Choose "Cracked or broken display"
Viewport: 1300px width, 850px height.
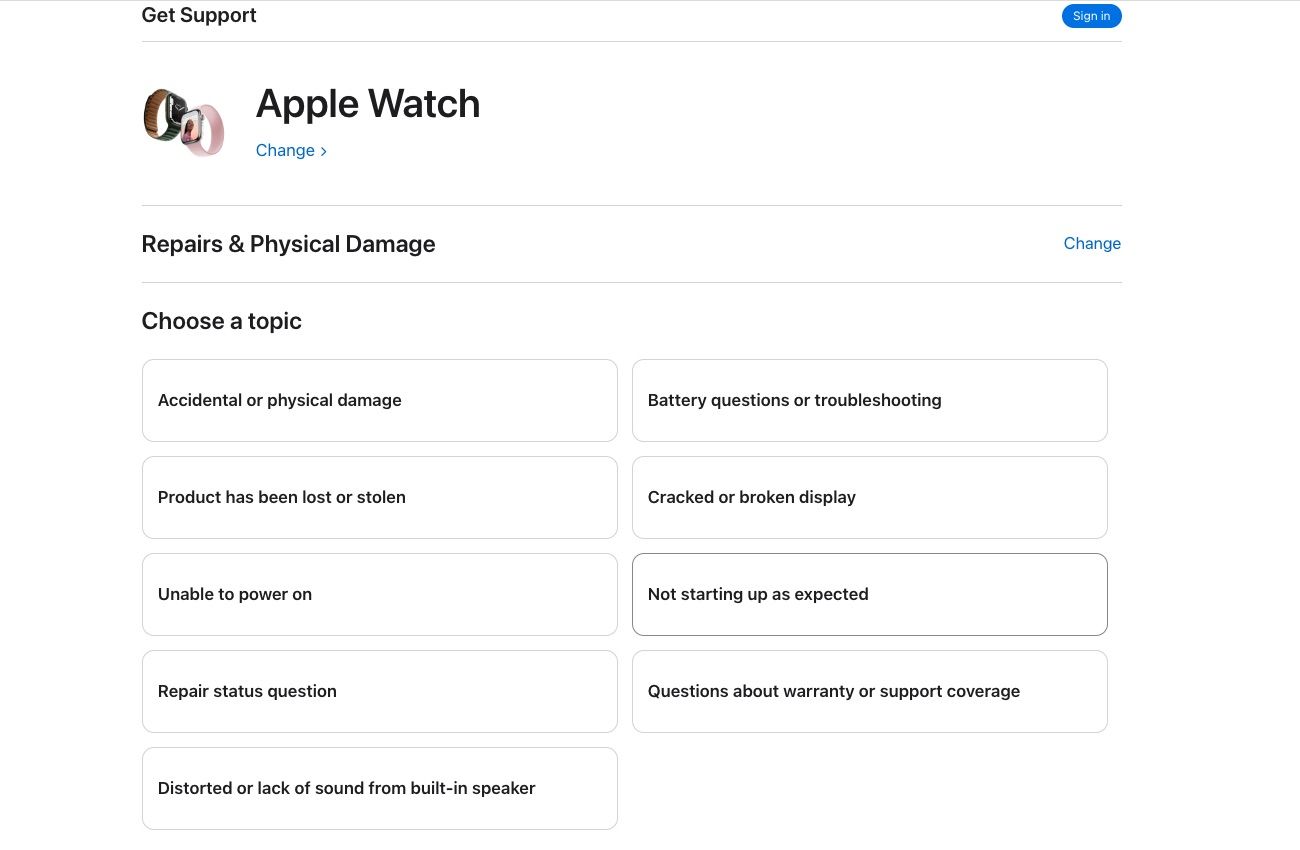pyautogui.click(x=869, y=497)
